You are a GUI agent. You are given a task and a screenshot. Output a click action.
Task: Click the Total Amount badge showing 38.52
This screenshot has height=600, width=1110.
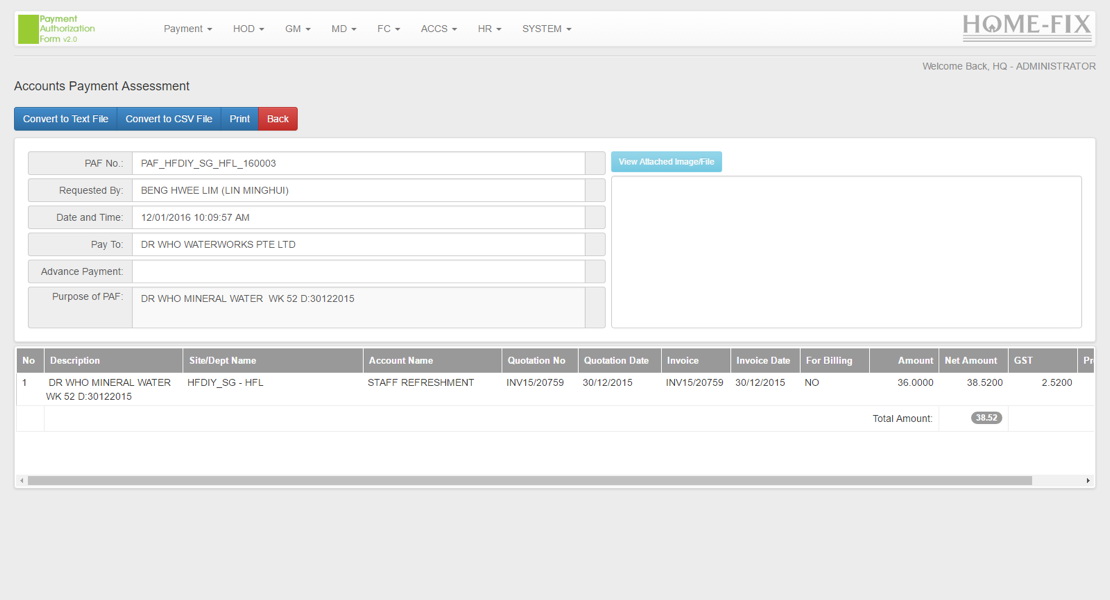(x=985, y=417)
